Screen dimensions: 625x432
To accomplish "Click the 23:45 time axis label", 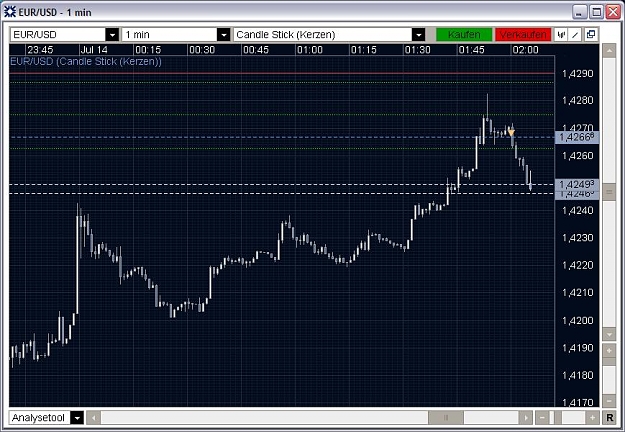I will 40,50.
